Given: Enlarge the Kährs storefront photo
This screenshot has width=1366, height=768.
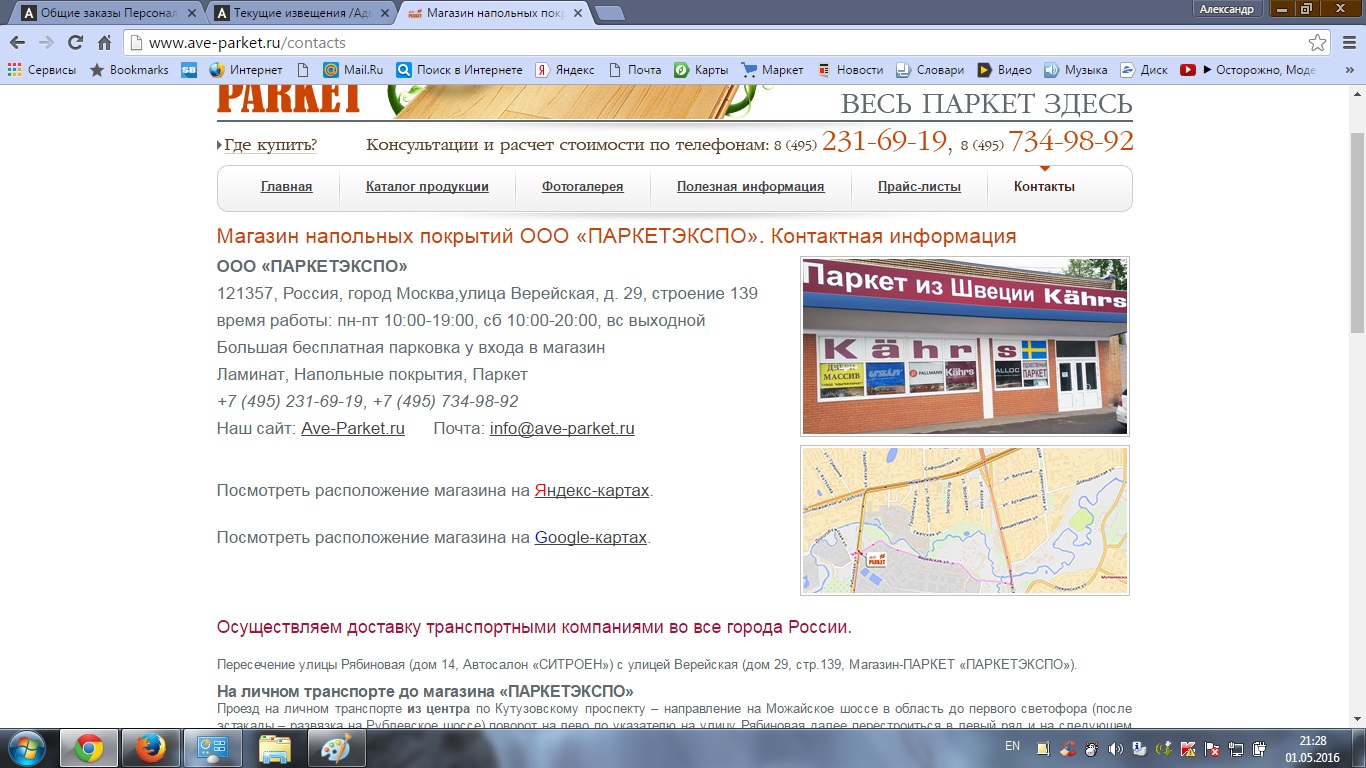Looking at the screenshot, I should click(x=965, y=347).
